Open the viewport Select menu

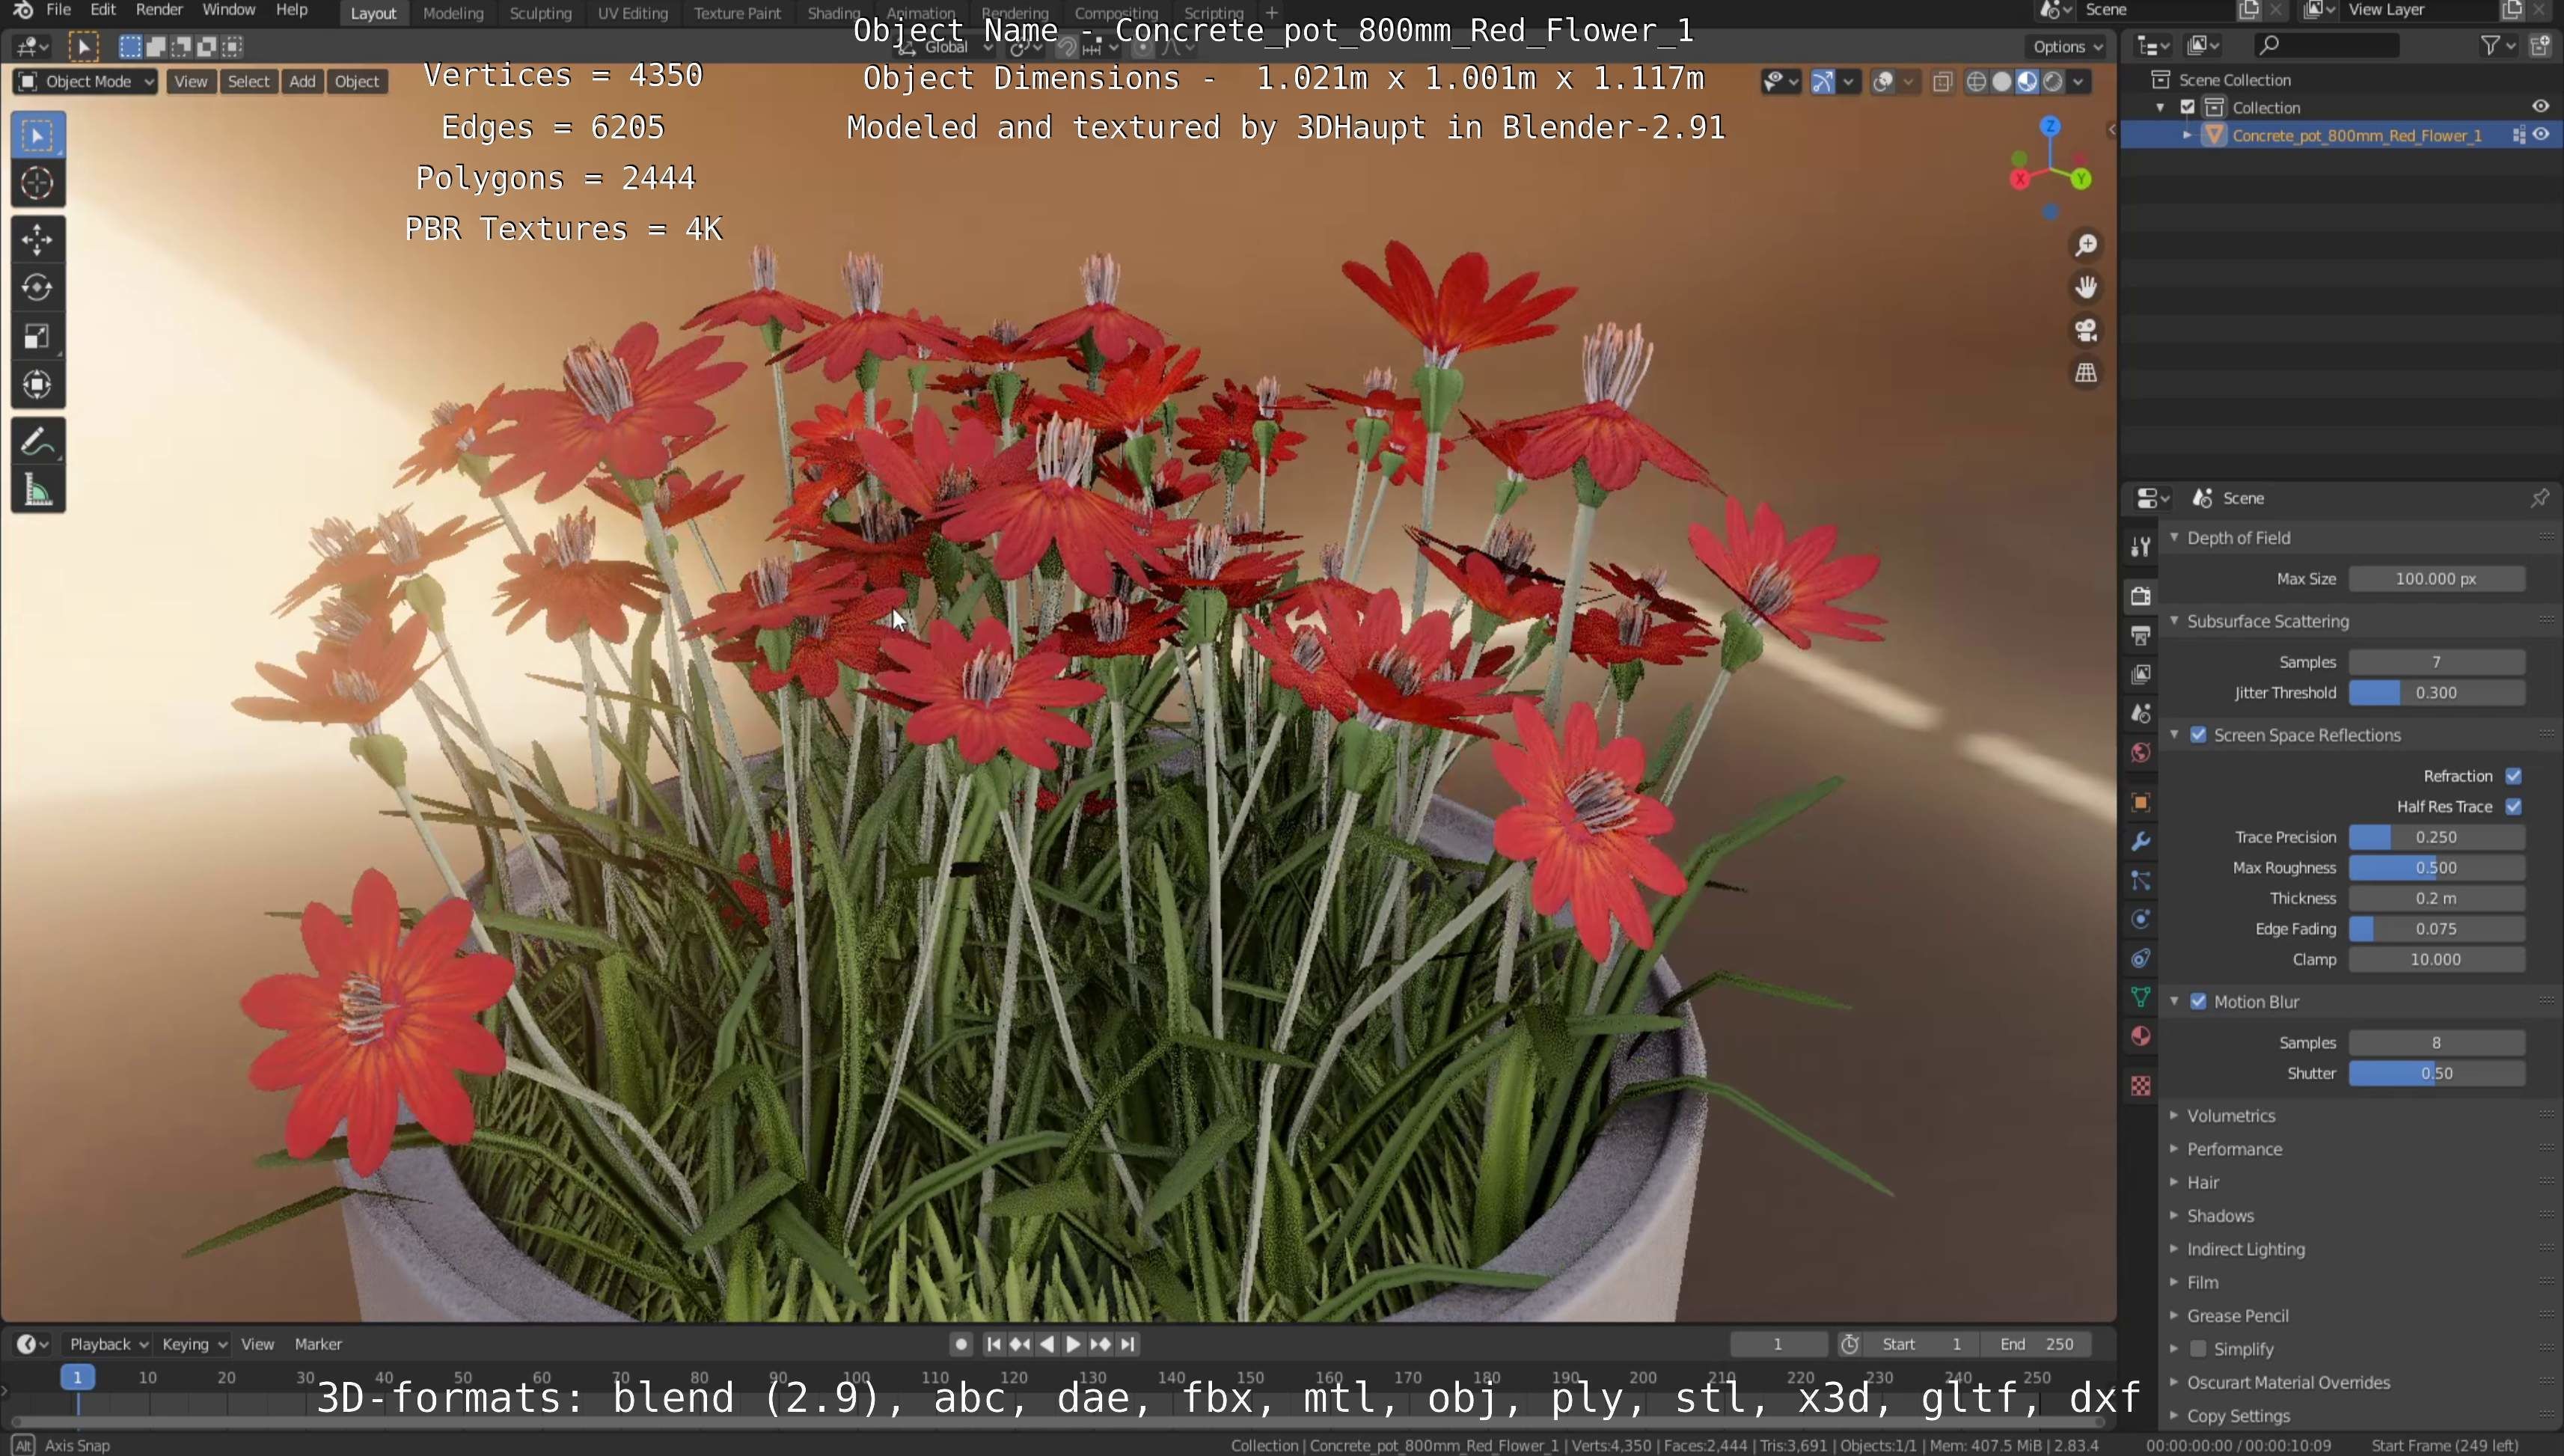[x=248, y=82]
